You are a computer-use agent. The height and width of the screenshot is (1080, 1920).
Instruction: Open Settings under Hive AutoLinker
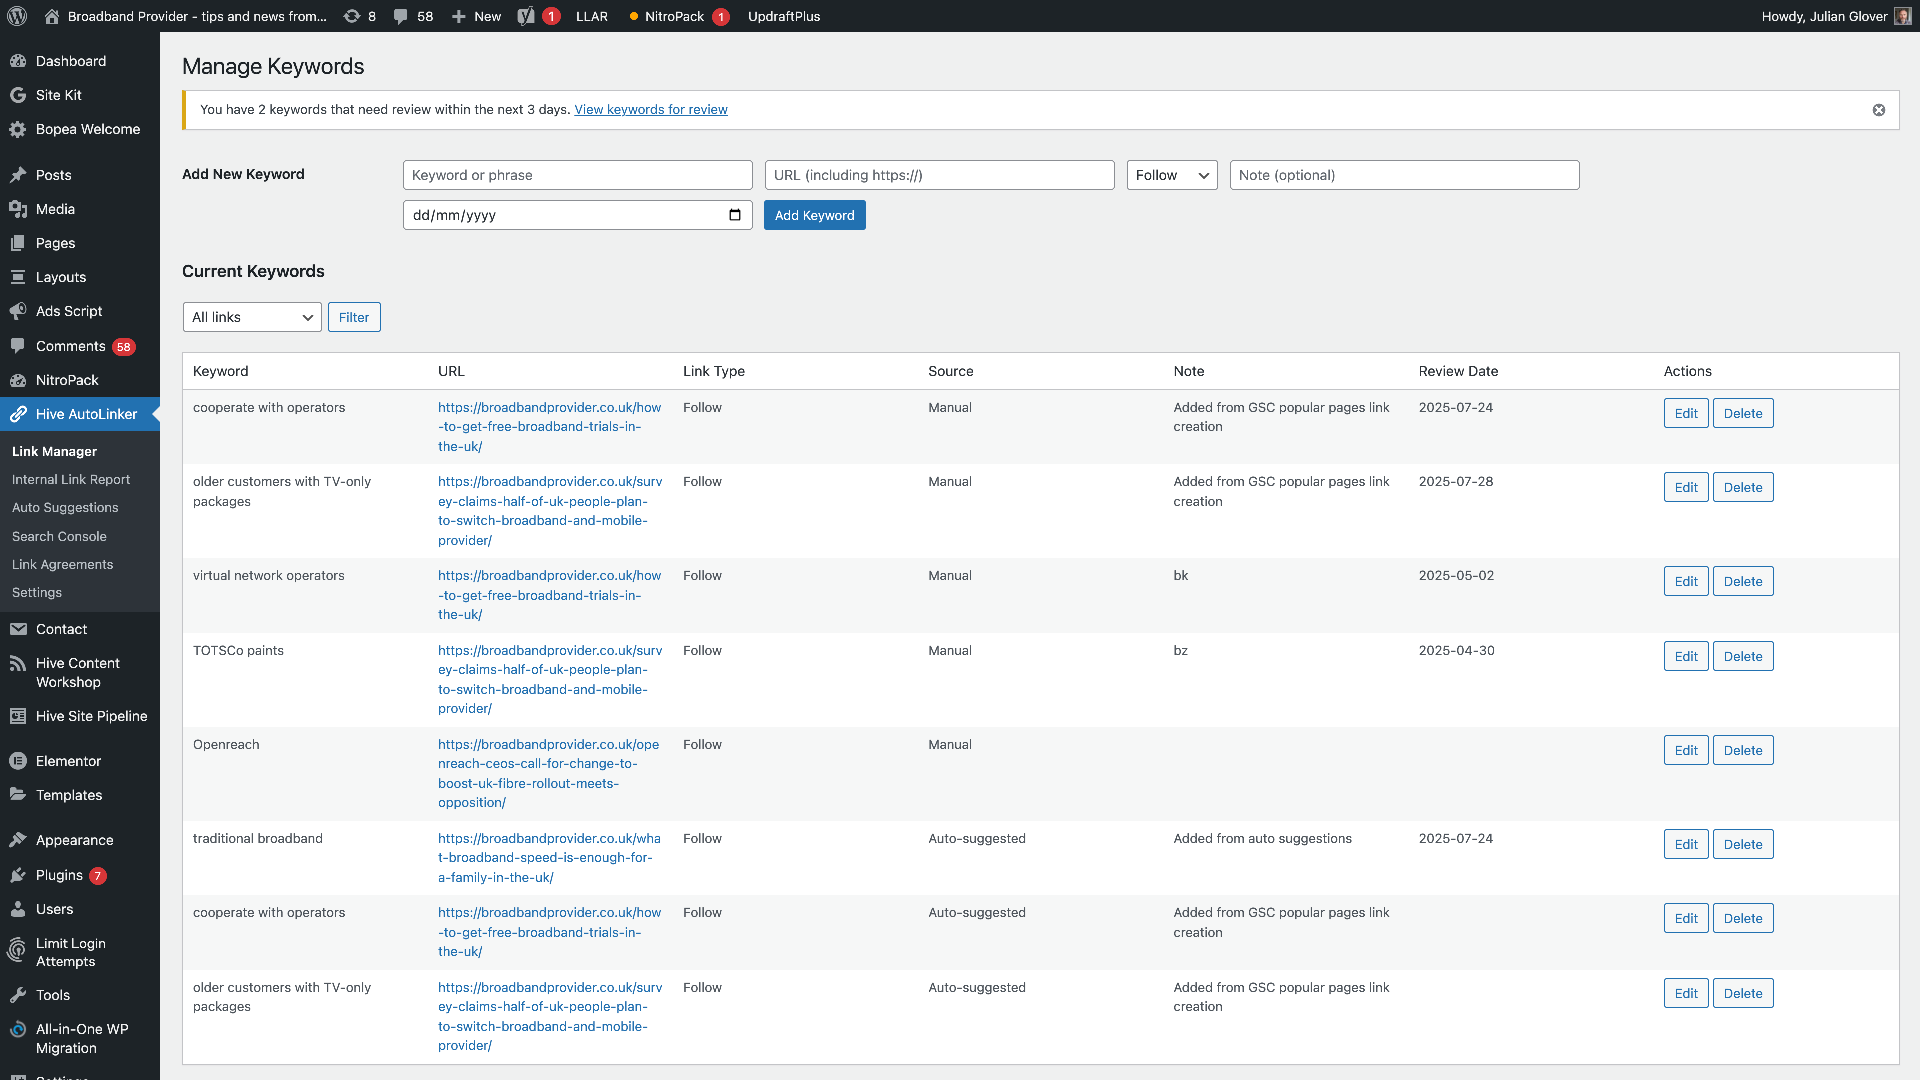36,592
